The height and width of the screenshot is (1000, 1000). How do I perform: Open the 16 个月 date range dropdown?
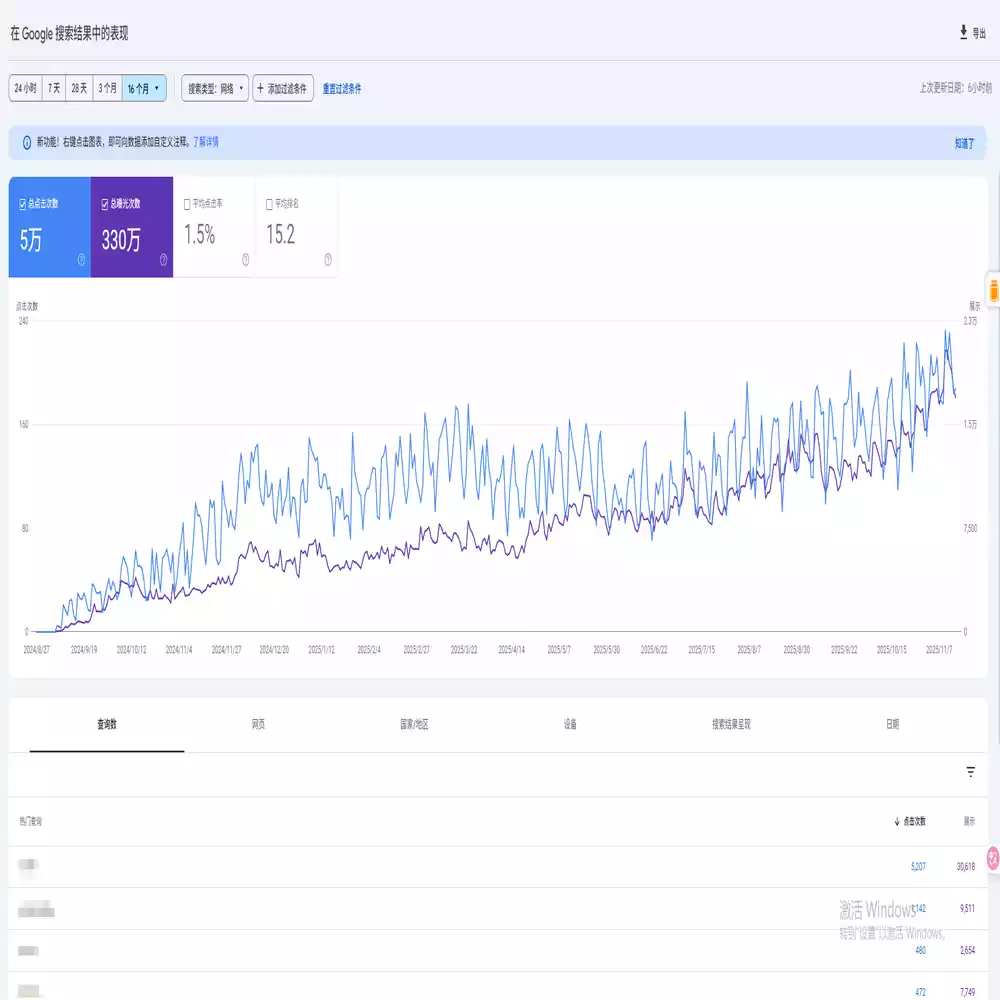point(144,88)
